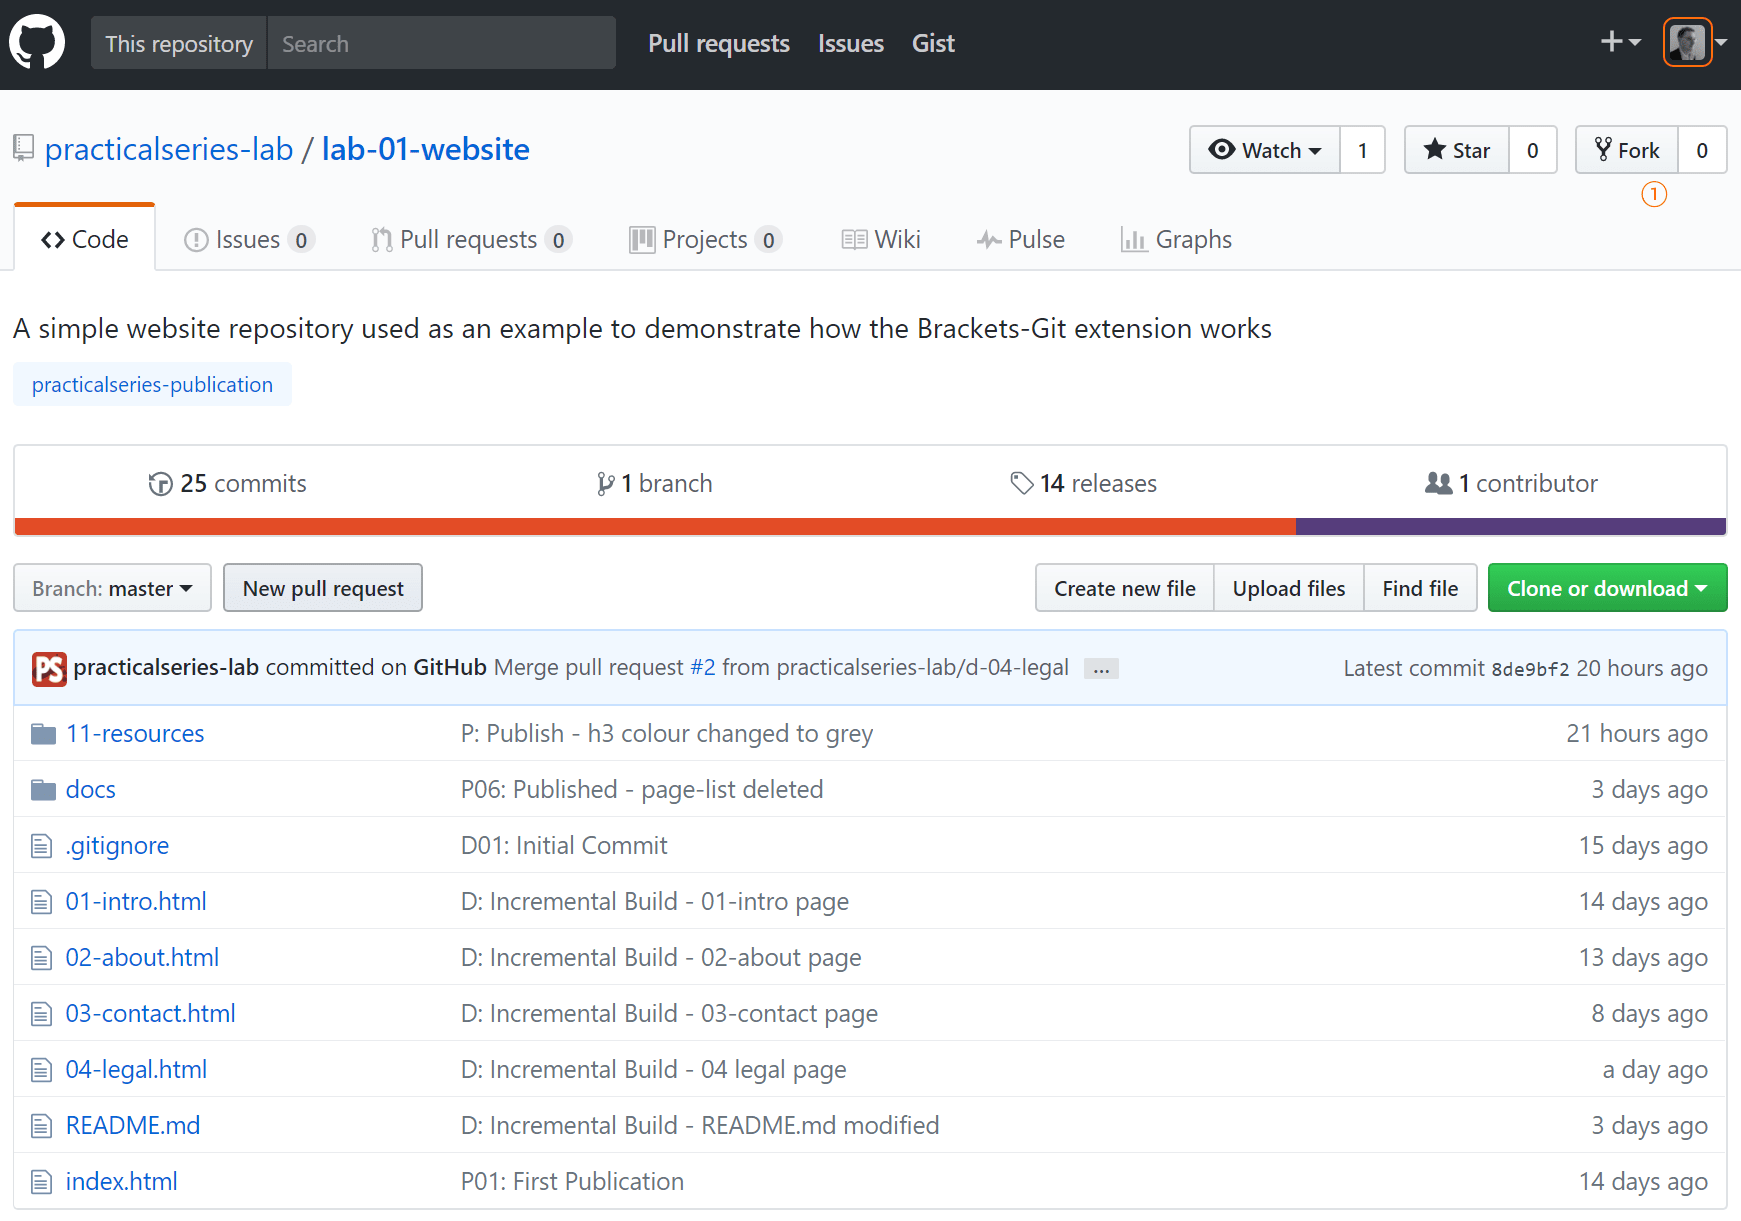Open commit 'D01: Initial Commit'
The width and height of the screenshot is (1741, 1221).
(x=564, y=846)
